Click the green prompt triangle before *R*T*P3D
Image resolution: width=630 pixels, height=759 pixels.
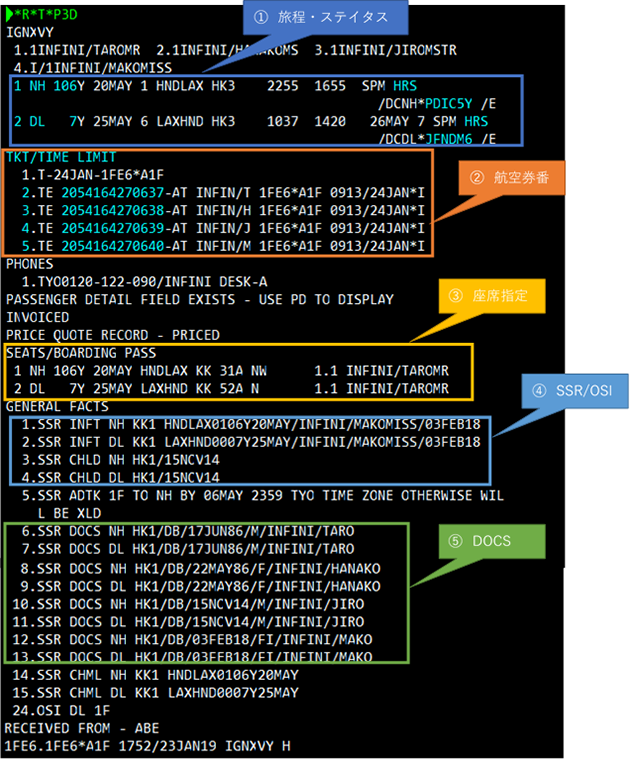(9, 15)
